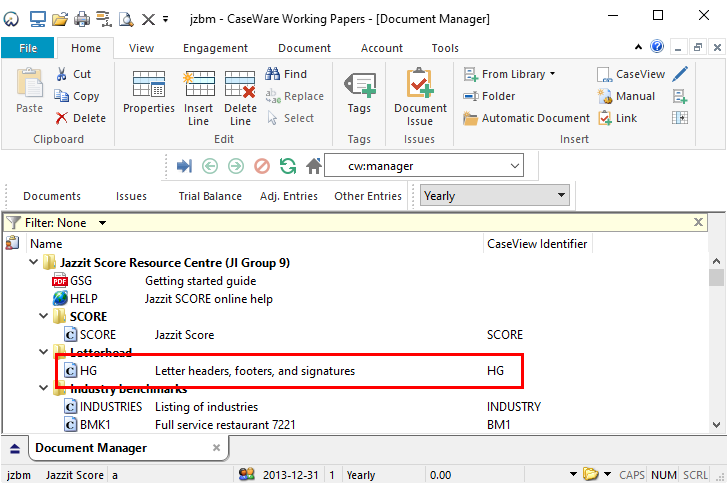Insert a CaseView document

(x=631, y=74)
